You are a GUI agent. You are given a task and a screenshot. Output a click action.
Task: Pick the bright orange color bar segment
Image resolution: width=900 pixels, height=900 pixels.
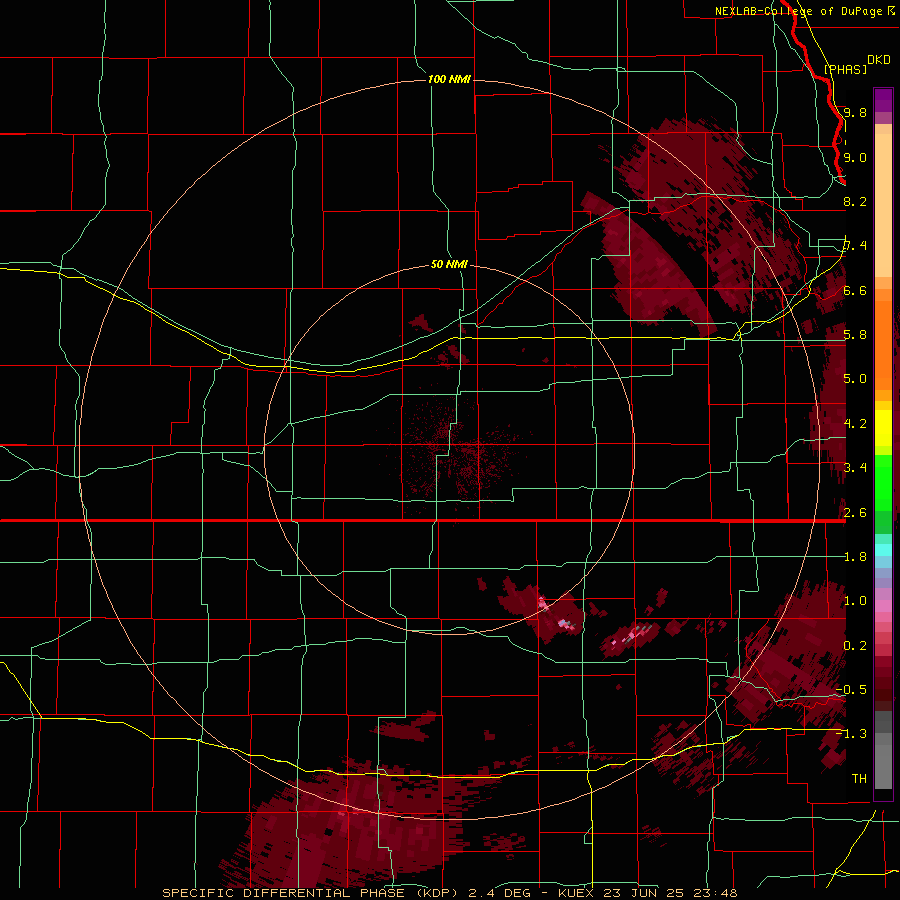pyautogui.click(x=883, y=344)
